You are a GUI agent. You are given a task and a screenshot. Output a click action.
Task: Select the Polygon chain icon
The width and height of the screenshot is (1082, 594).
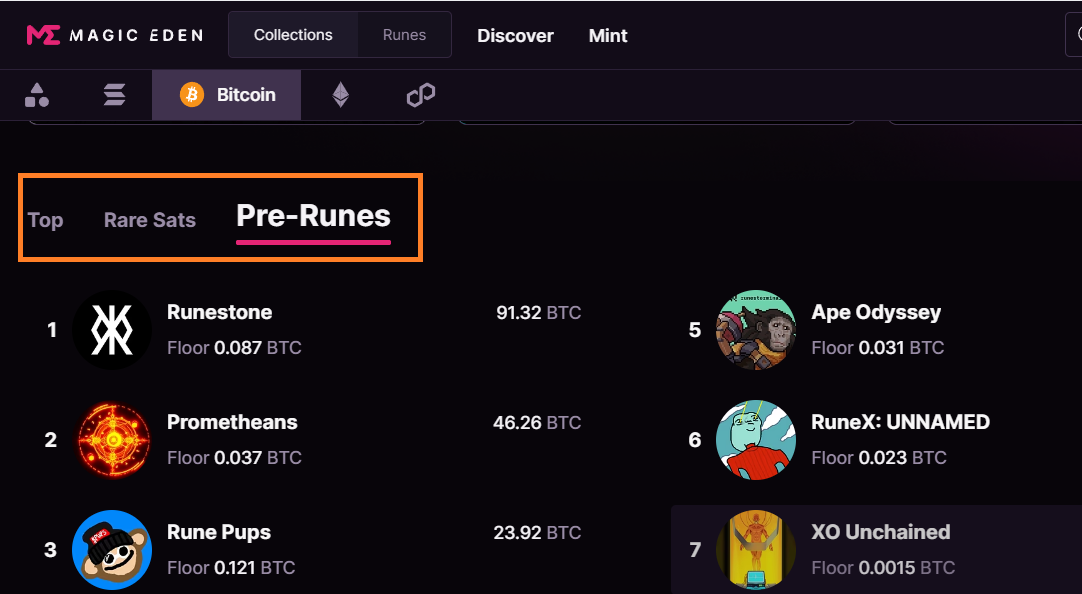420,95
